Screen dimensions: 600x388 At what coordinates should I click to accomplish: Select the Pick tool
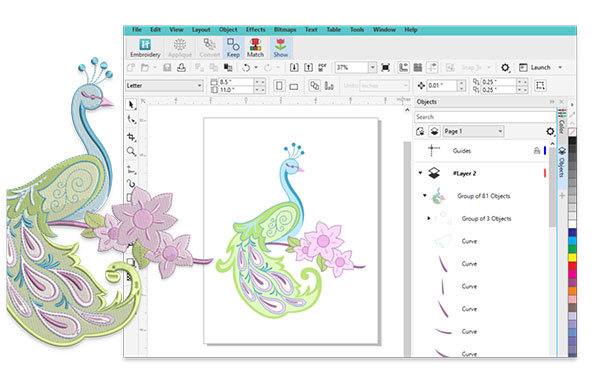131,104
